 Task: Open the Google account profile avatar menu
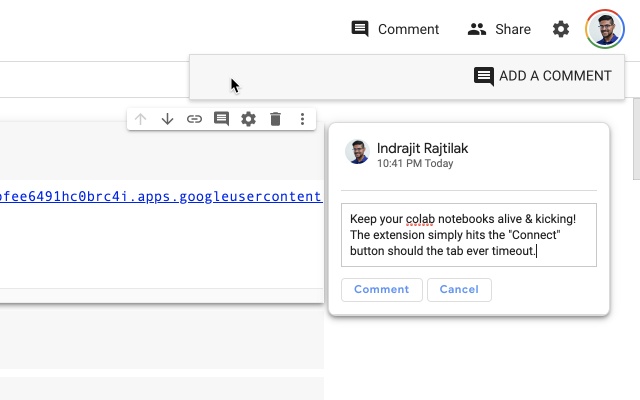tap(605, 29)
